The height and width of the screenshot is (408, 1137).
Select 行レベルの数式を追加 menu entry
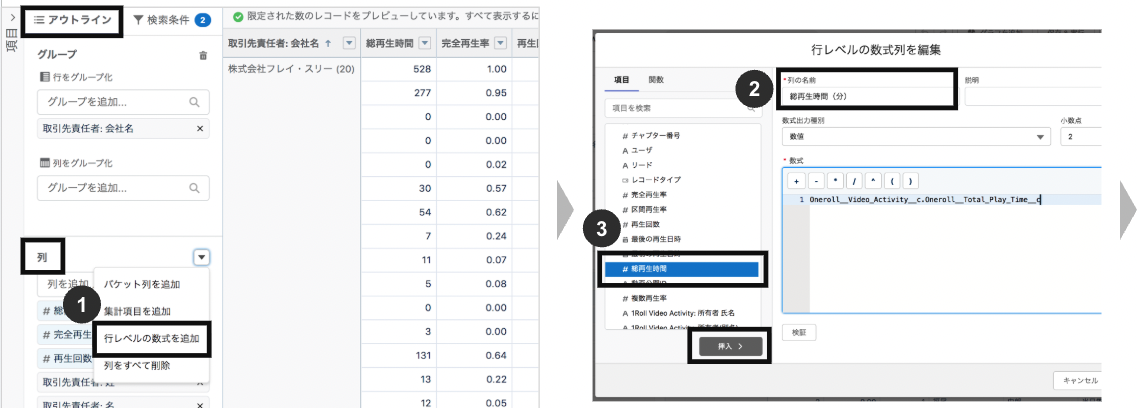pos(152,338)
